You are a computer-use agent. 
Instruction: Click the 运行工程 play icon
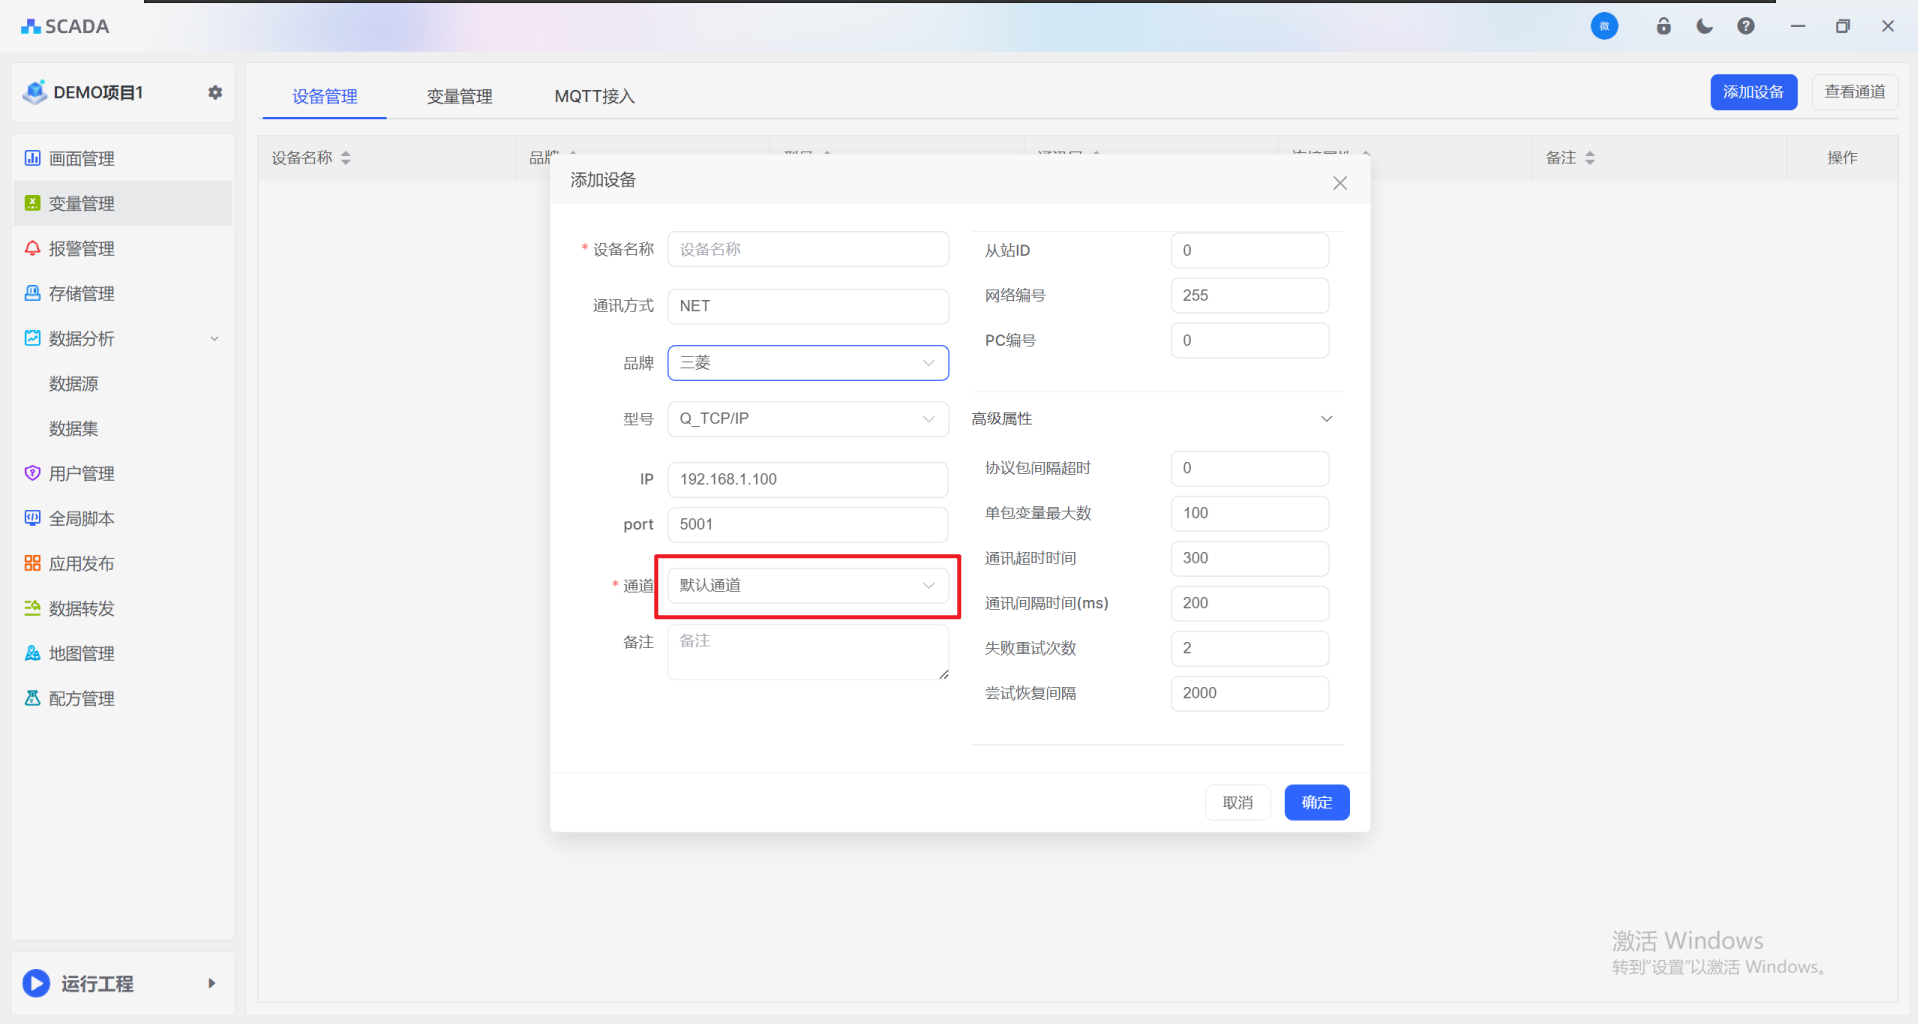(36, 983)
